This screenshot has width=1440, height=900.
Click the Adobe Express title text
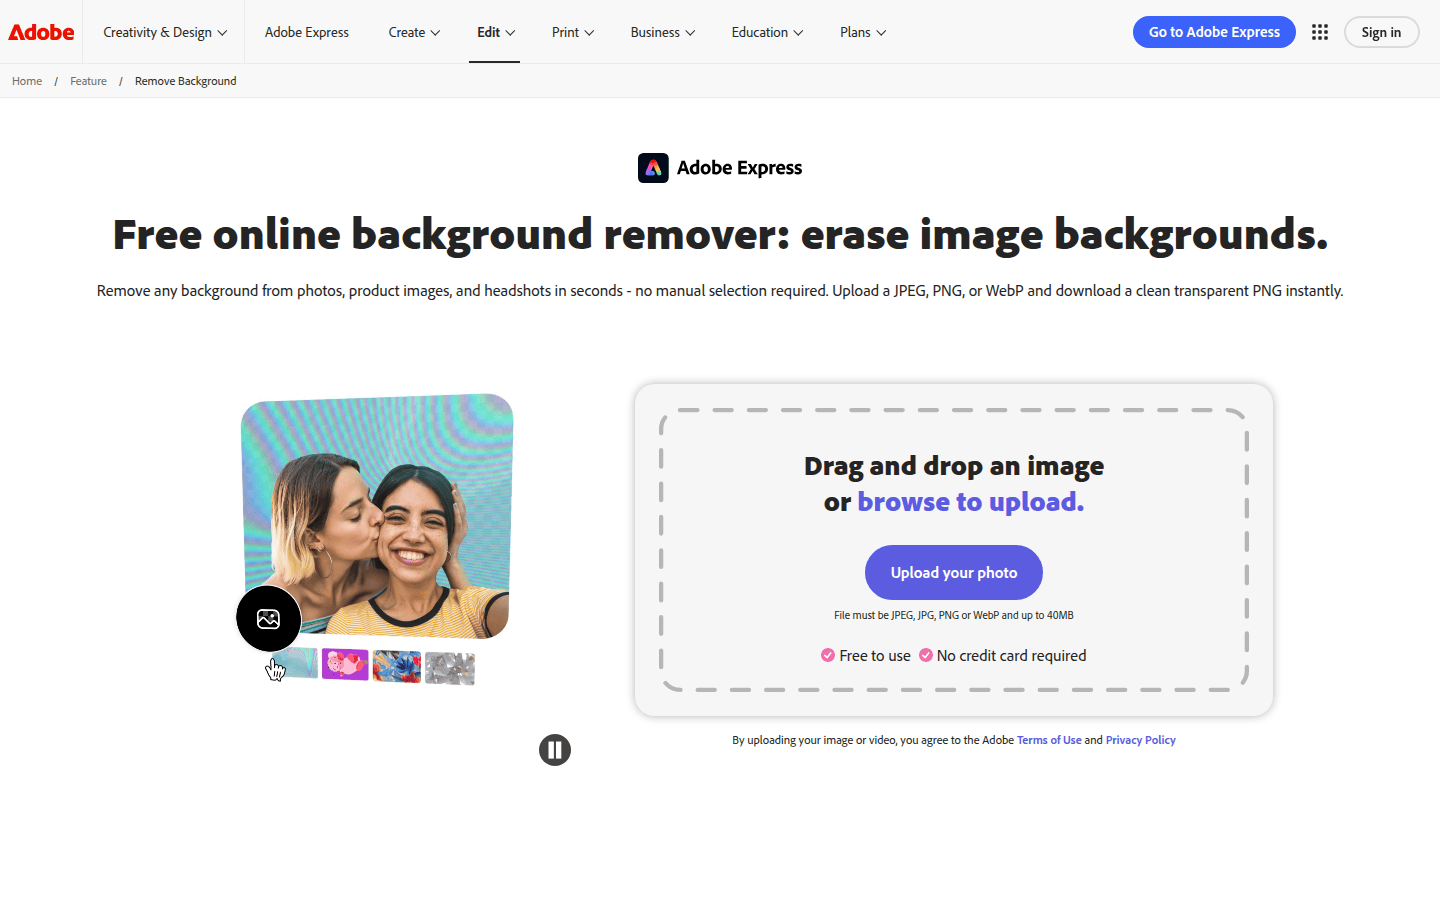tap(739, 168)
